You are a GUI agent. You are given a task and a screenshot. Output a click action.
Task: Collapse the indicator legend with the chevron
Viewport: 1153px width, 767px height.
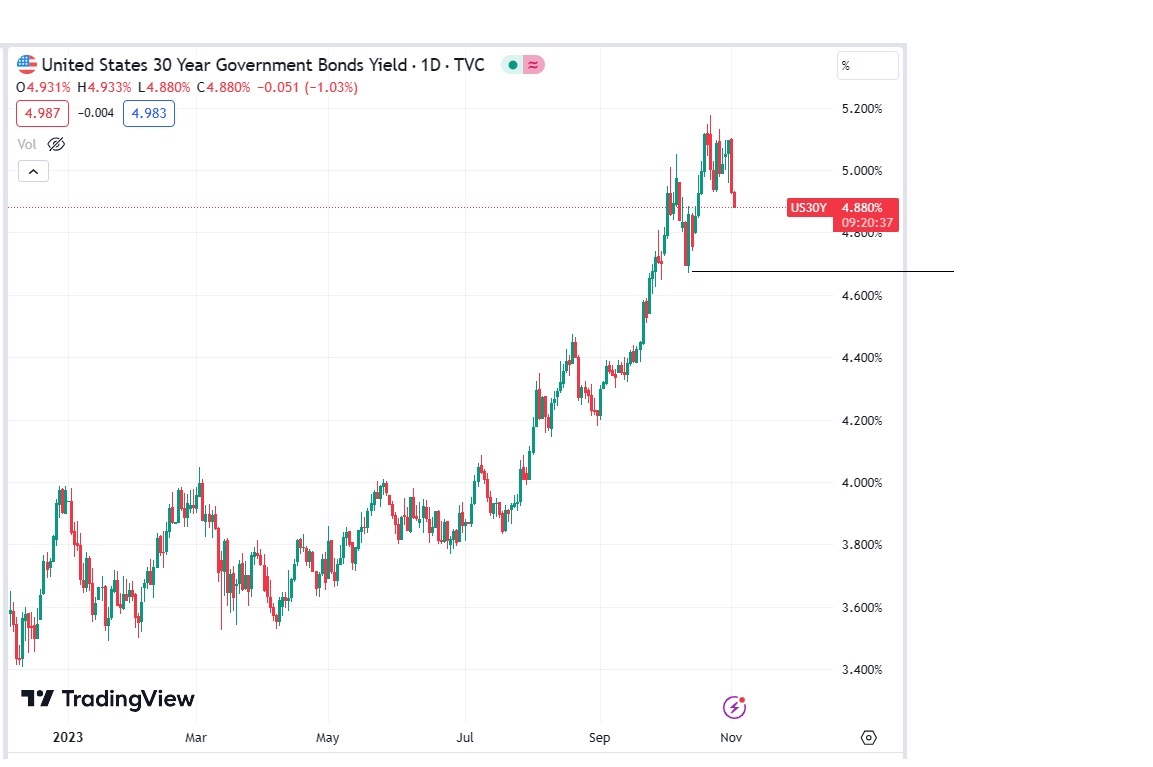[x=33, y=172]
